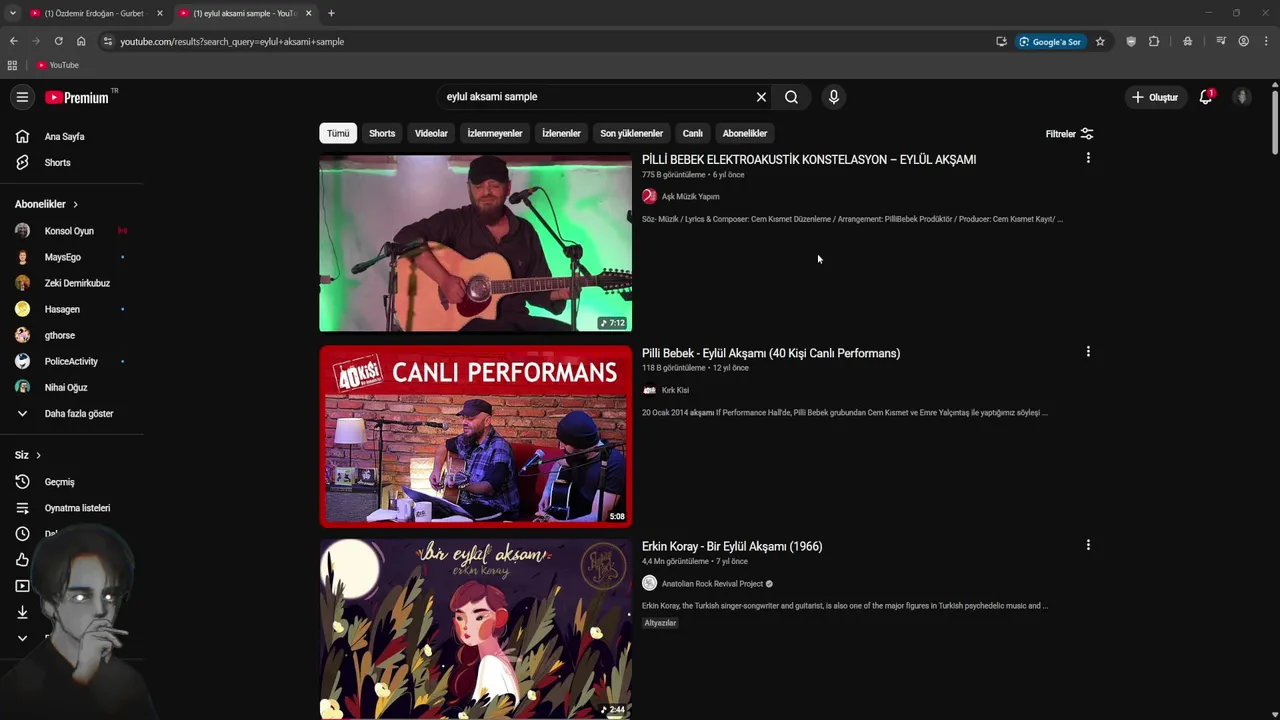Select the Canlı filter chip
The image size is (1280, 720).
pos(693,133)
